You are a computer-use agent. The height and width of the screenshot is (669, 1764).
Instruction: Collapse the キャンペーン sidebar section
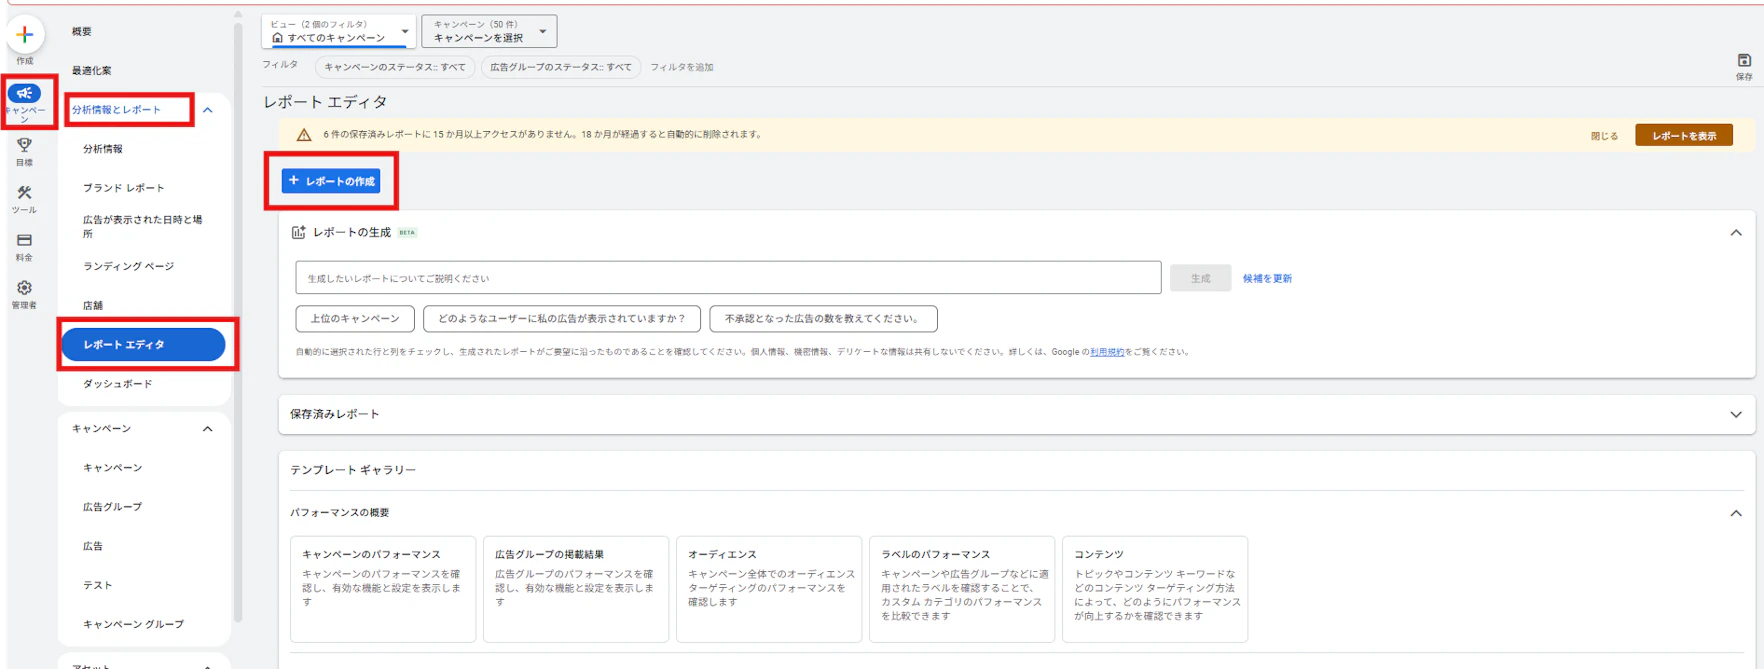(208, 429)
